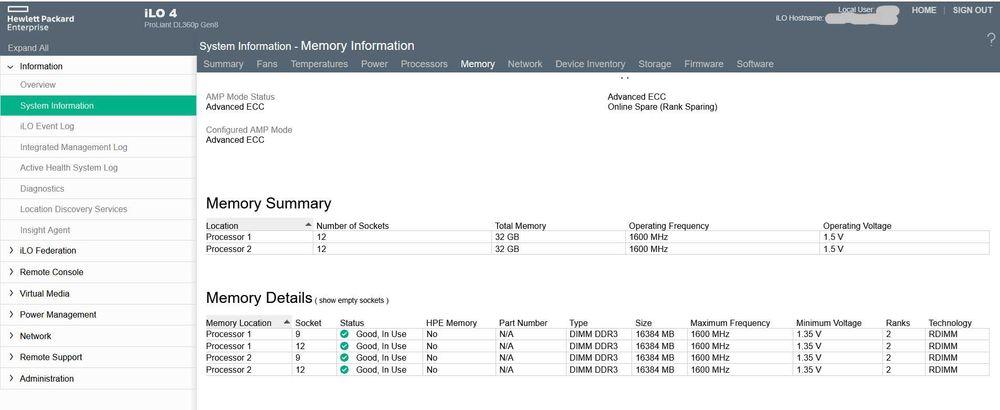Click Expand All in the sidebar
Image resolution: width=1000 pixels, height=410 pixels.
pyautogui.click(x=28, y=48)
